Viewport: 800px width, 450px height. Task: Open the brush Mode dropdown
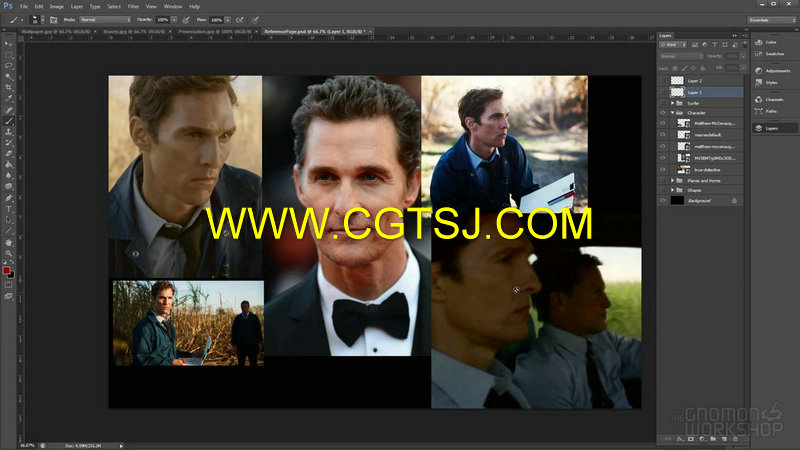105,20
